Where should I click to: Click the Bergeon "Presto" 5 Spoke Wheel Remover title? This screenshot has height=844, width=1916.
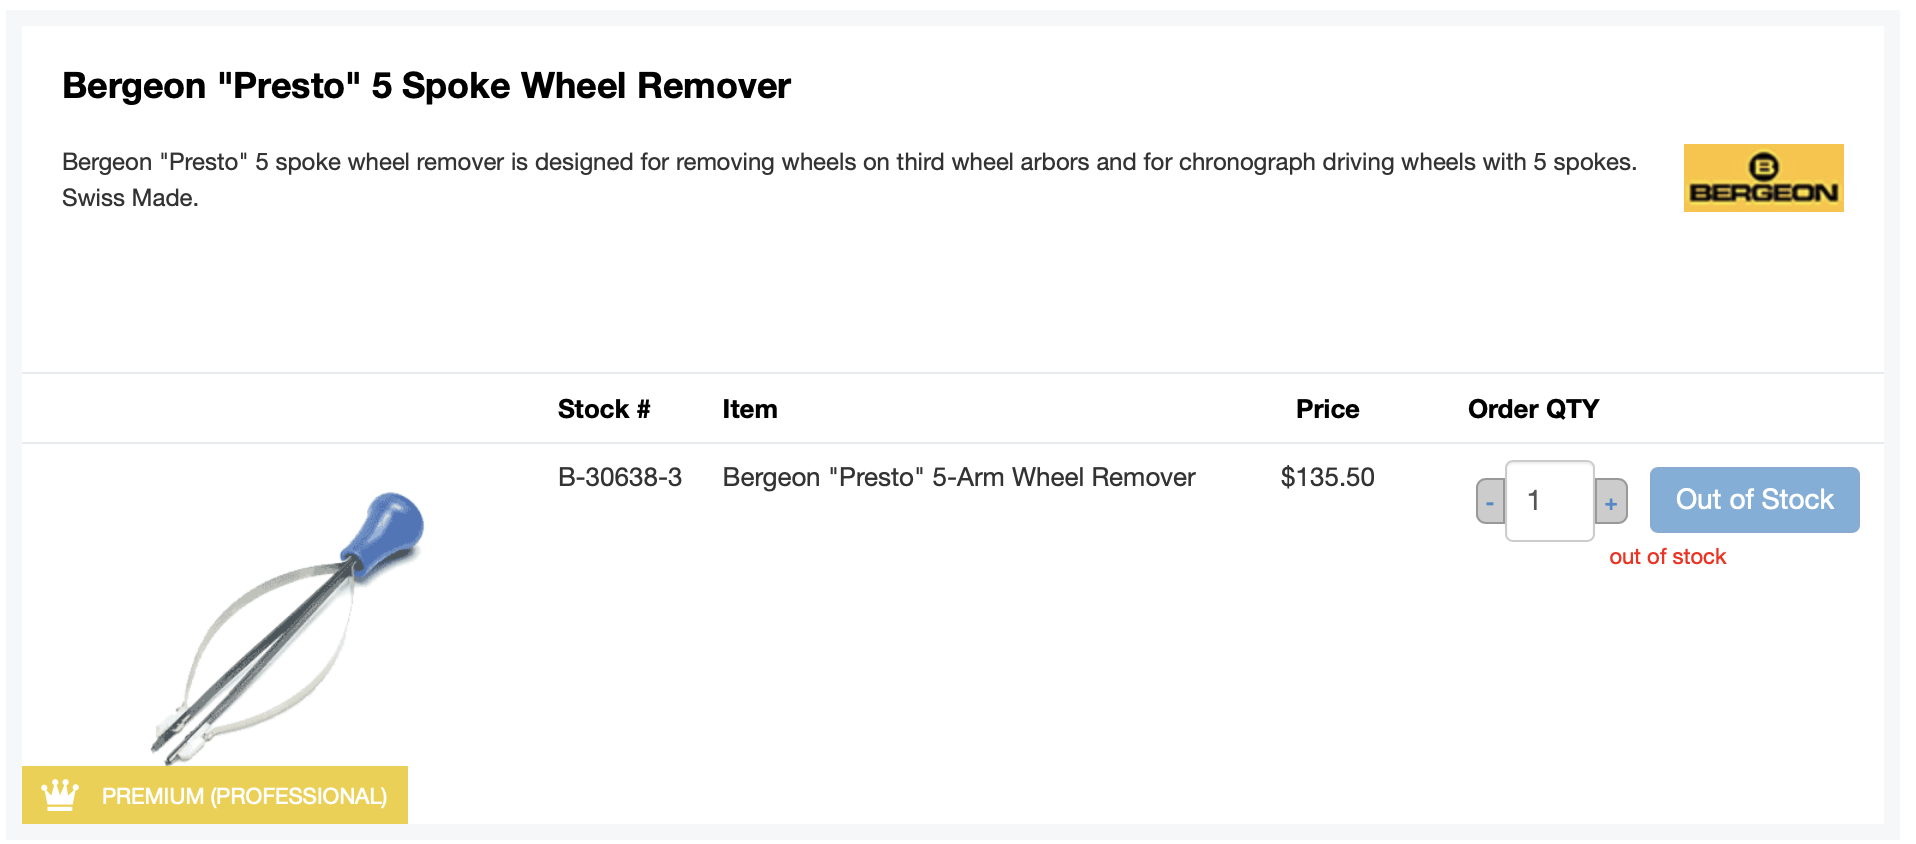point(426,86)
